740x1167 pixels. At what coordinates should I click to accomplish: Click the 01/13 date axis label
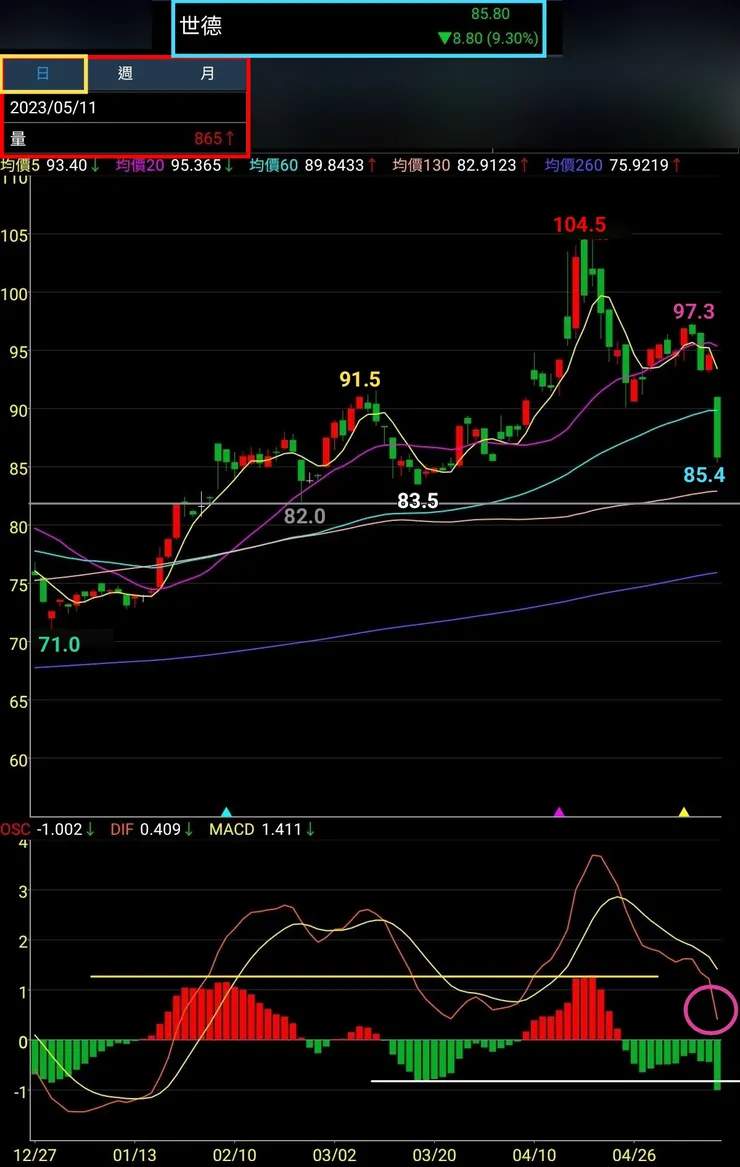point(135,1155)
